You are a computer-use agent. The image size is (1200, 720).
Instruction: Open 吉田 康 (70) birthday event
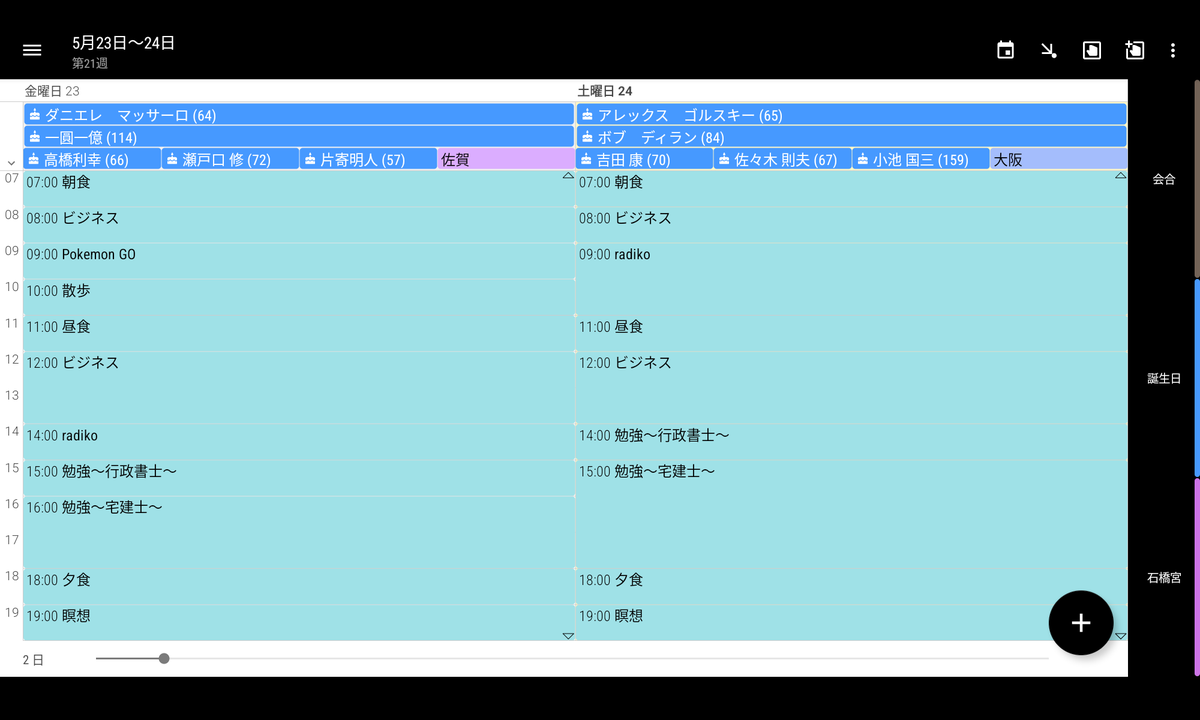point(645,159)
